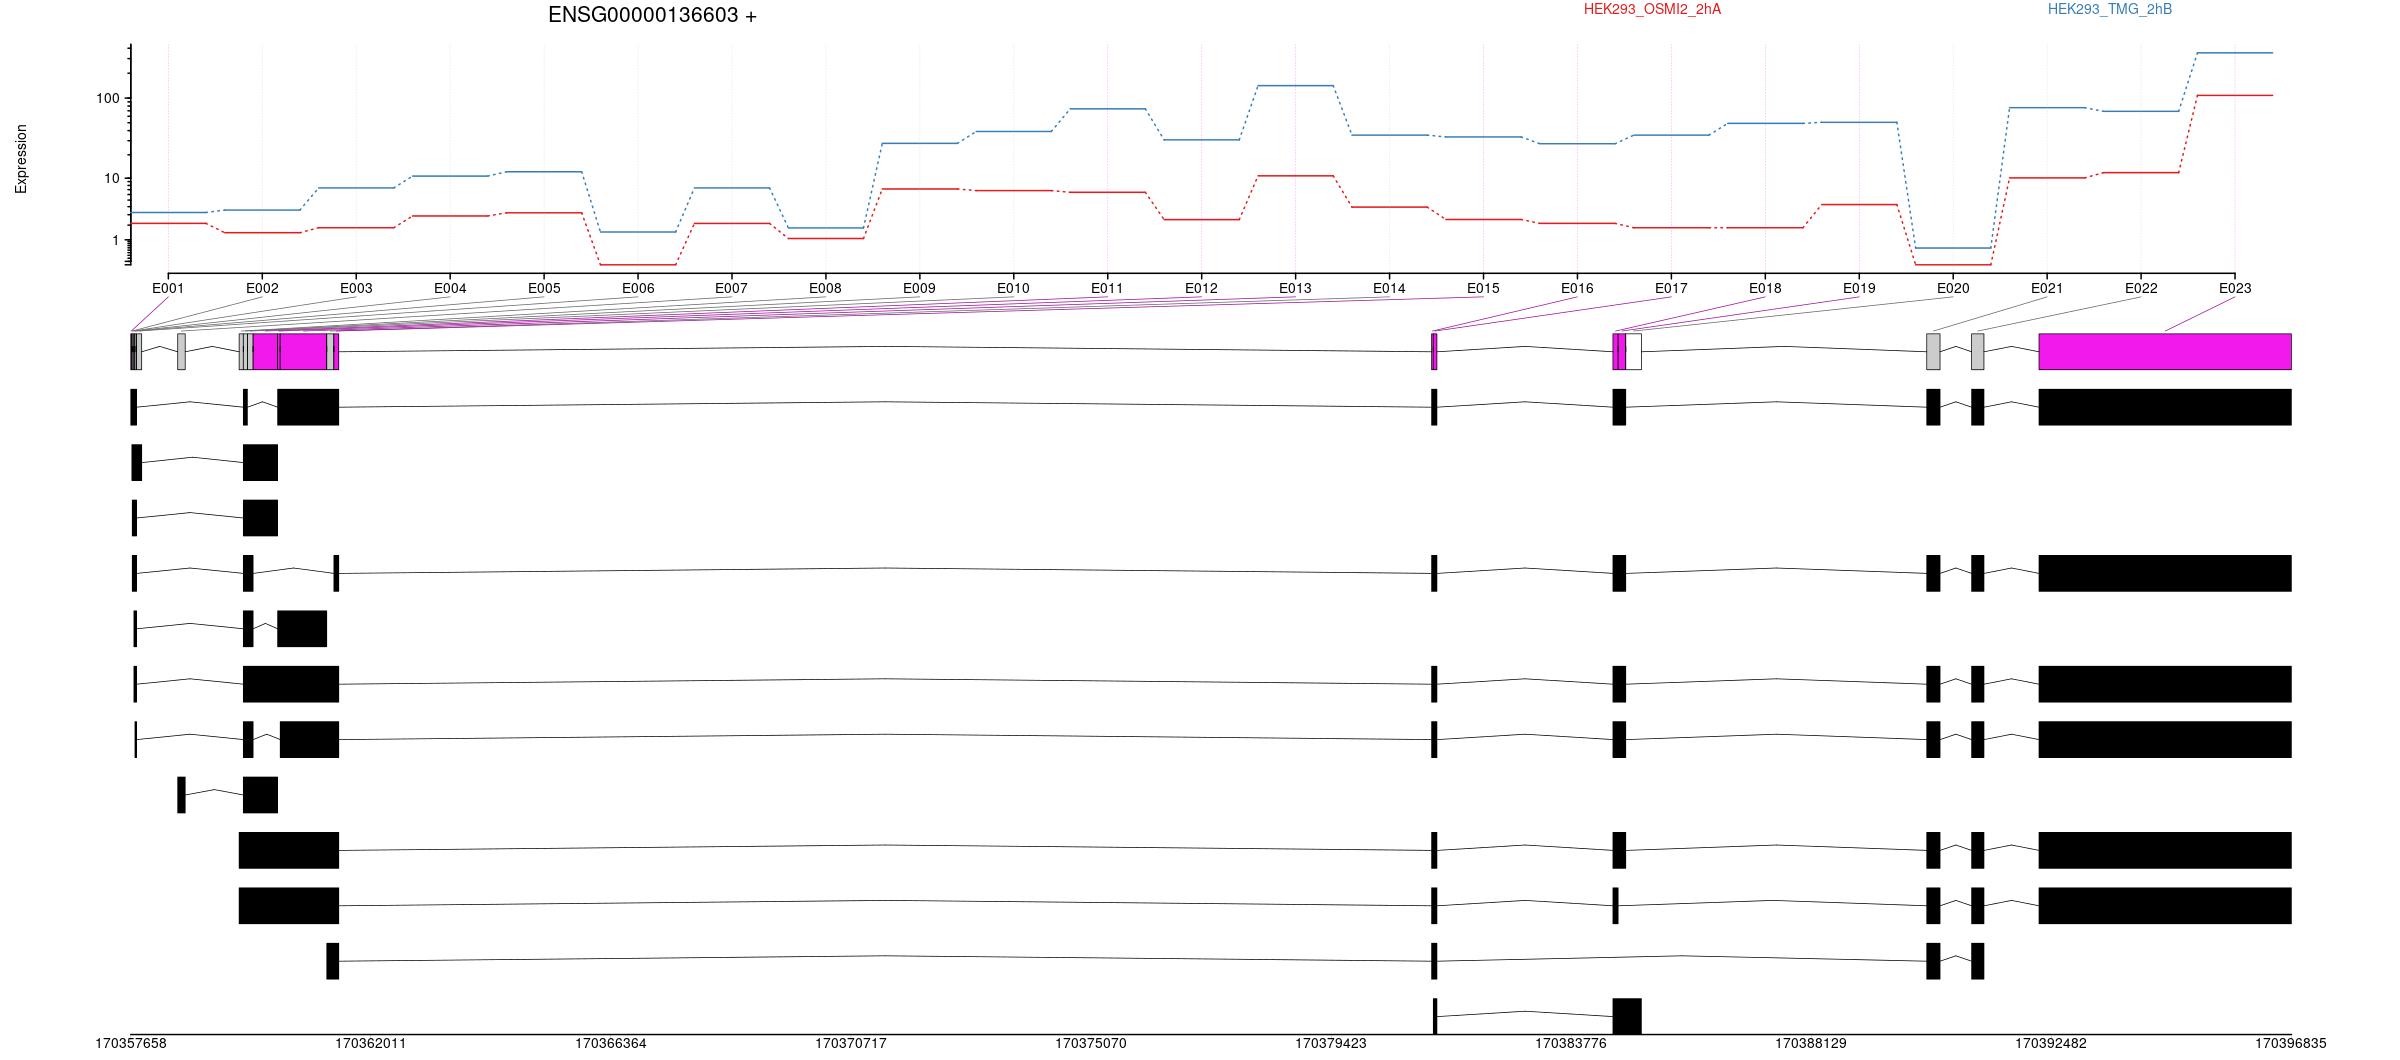
Task: Select genomic coordinate 170366364
Action: pos(611,1043)
